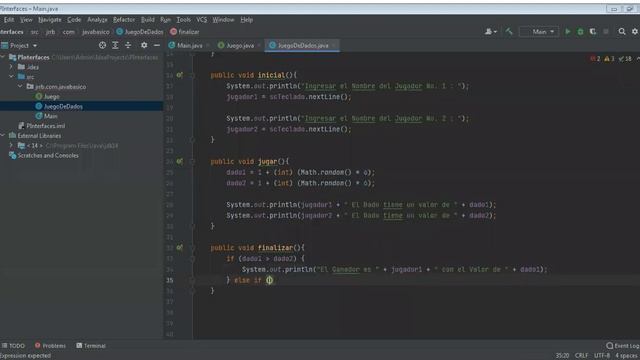The image size is (640, 360).
Task: Click implements gutter icon beside inicial() method
Action: 180,75
